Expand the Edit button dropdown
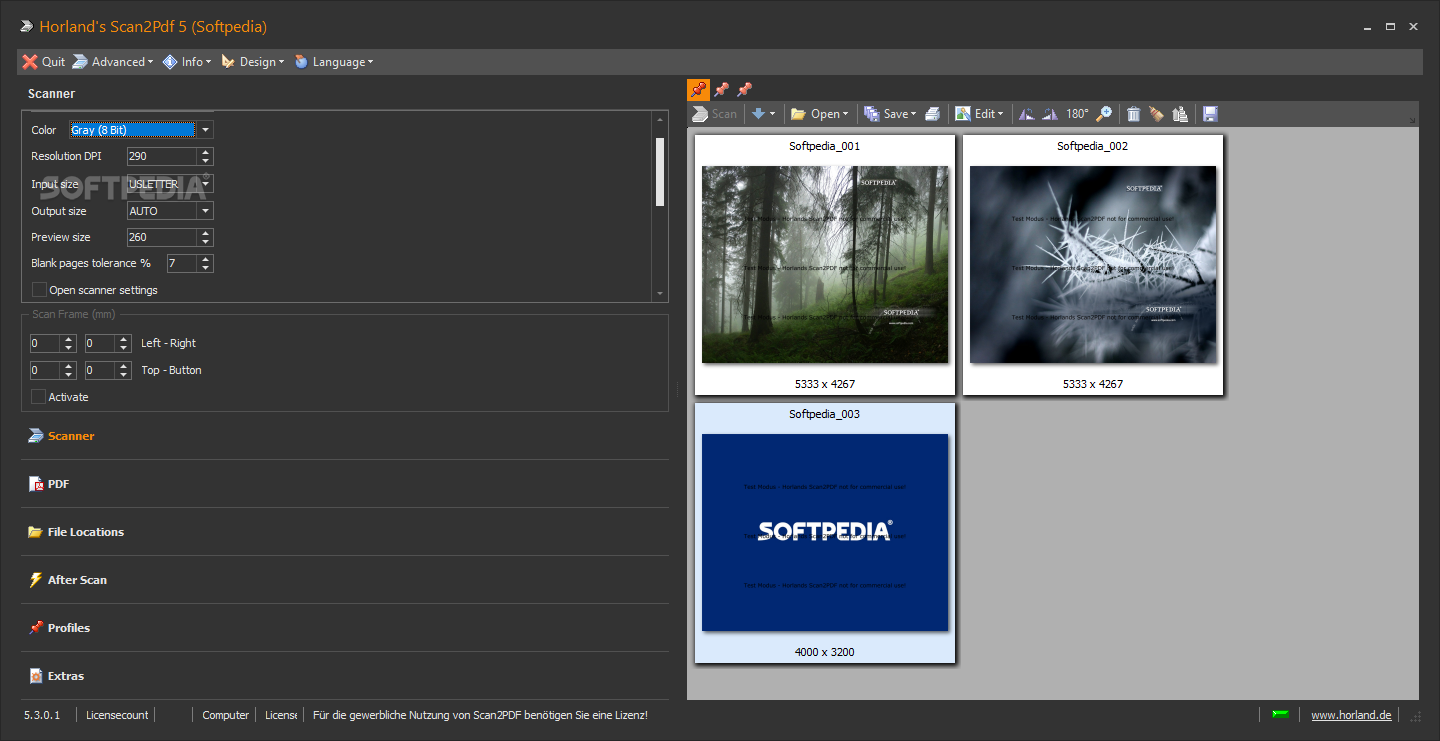The image size is (1440, 741). coord(1001,114)
